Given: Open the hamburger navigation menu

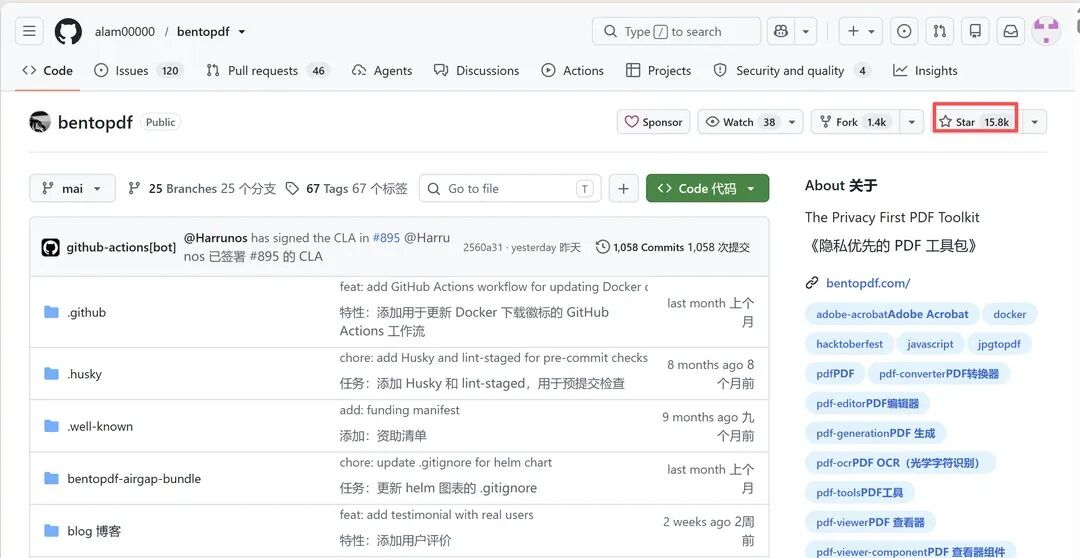Looking at the screenshot, I should point(29,32).
